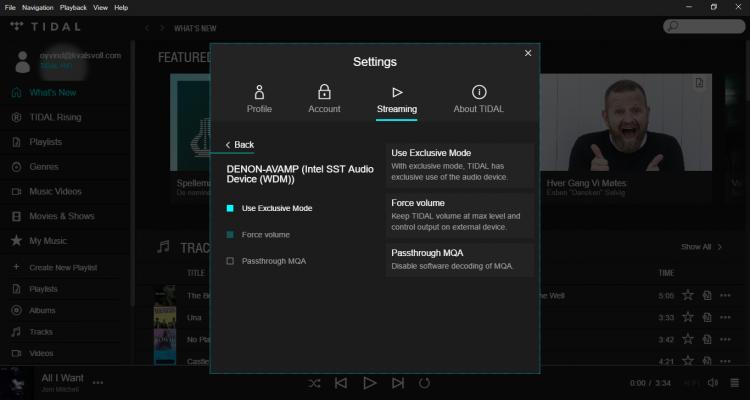750x400 pixels.
Task: Toggle shuffle playback
Action: coord(314,383)
